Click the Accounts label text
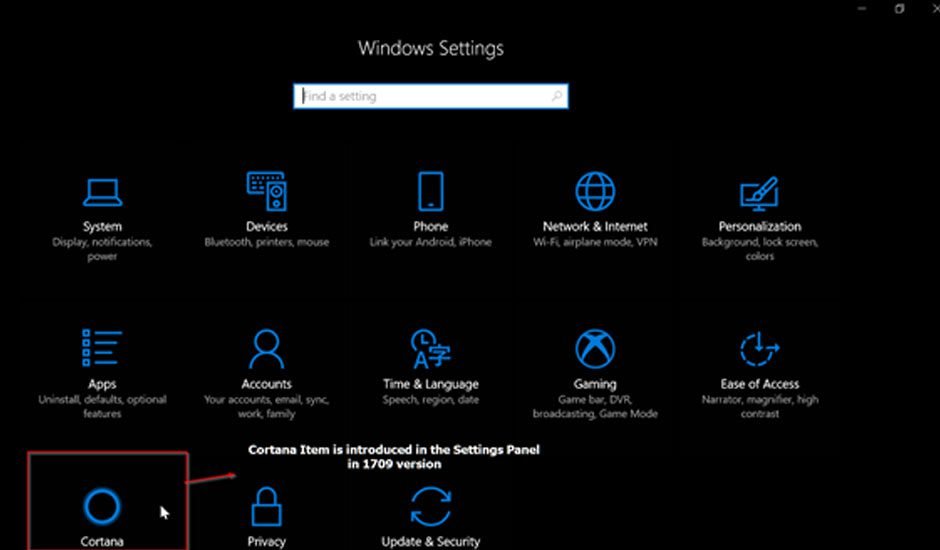The width and height of the screenshot is (940, 550). 267,384
